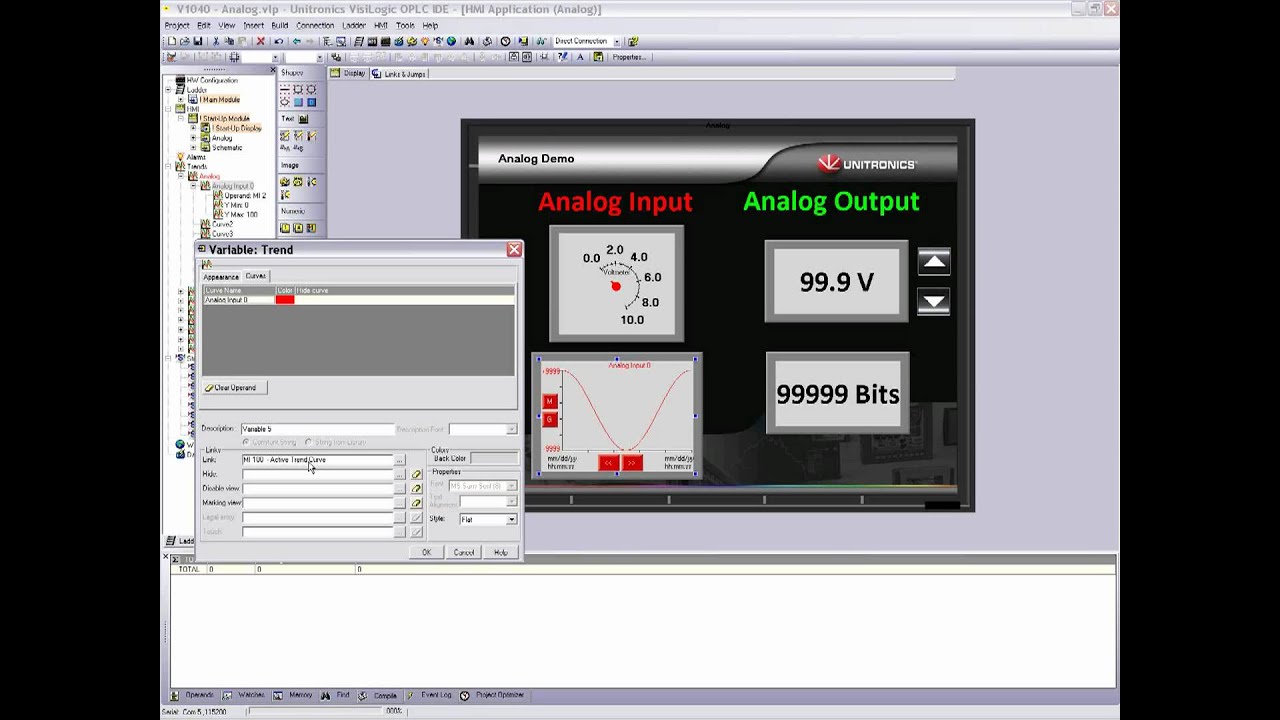Click the Save (floppy disk) toolbar icon
This screenshot has width=1280, height=720.
tap(198, 41)
